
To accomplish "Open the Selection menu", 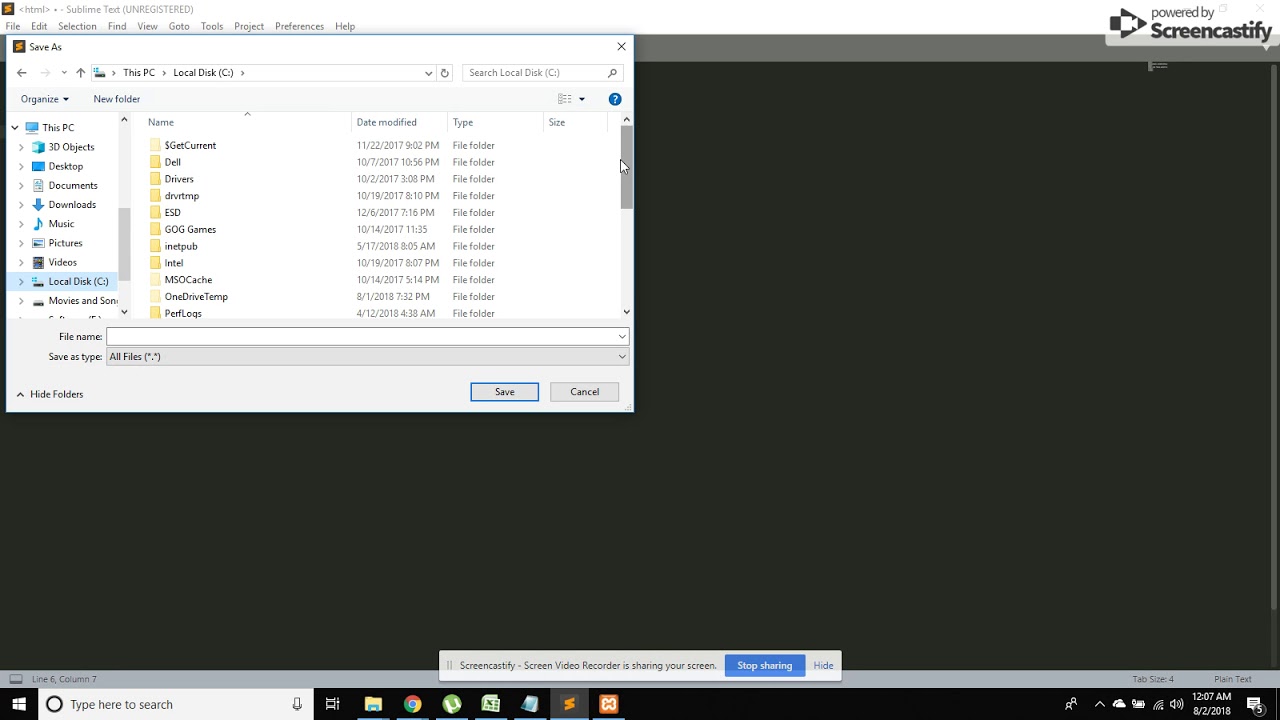I will 77,26.
